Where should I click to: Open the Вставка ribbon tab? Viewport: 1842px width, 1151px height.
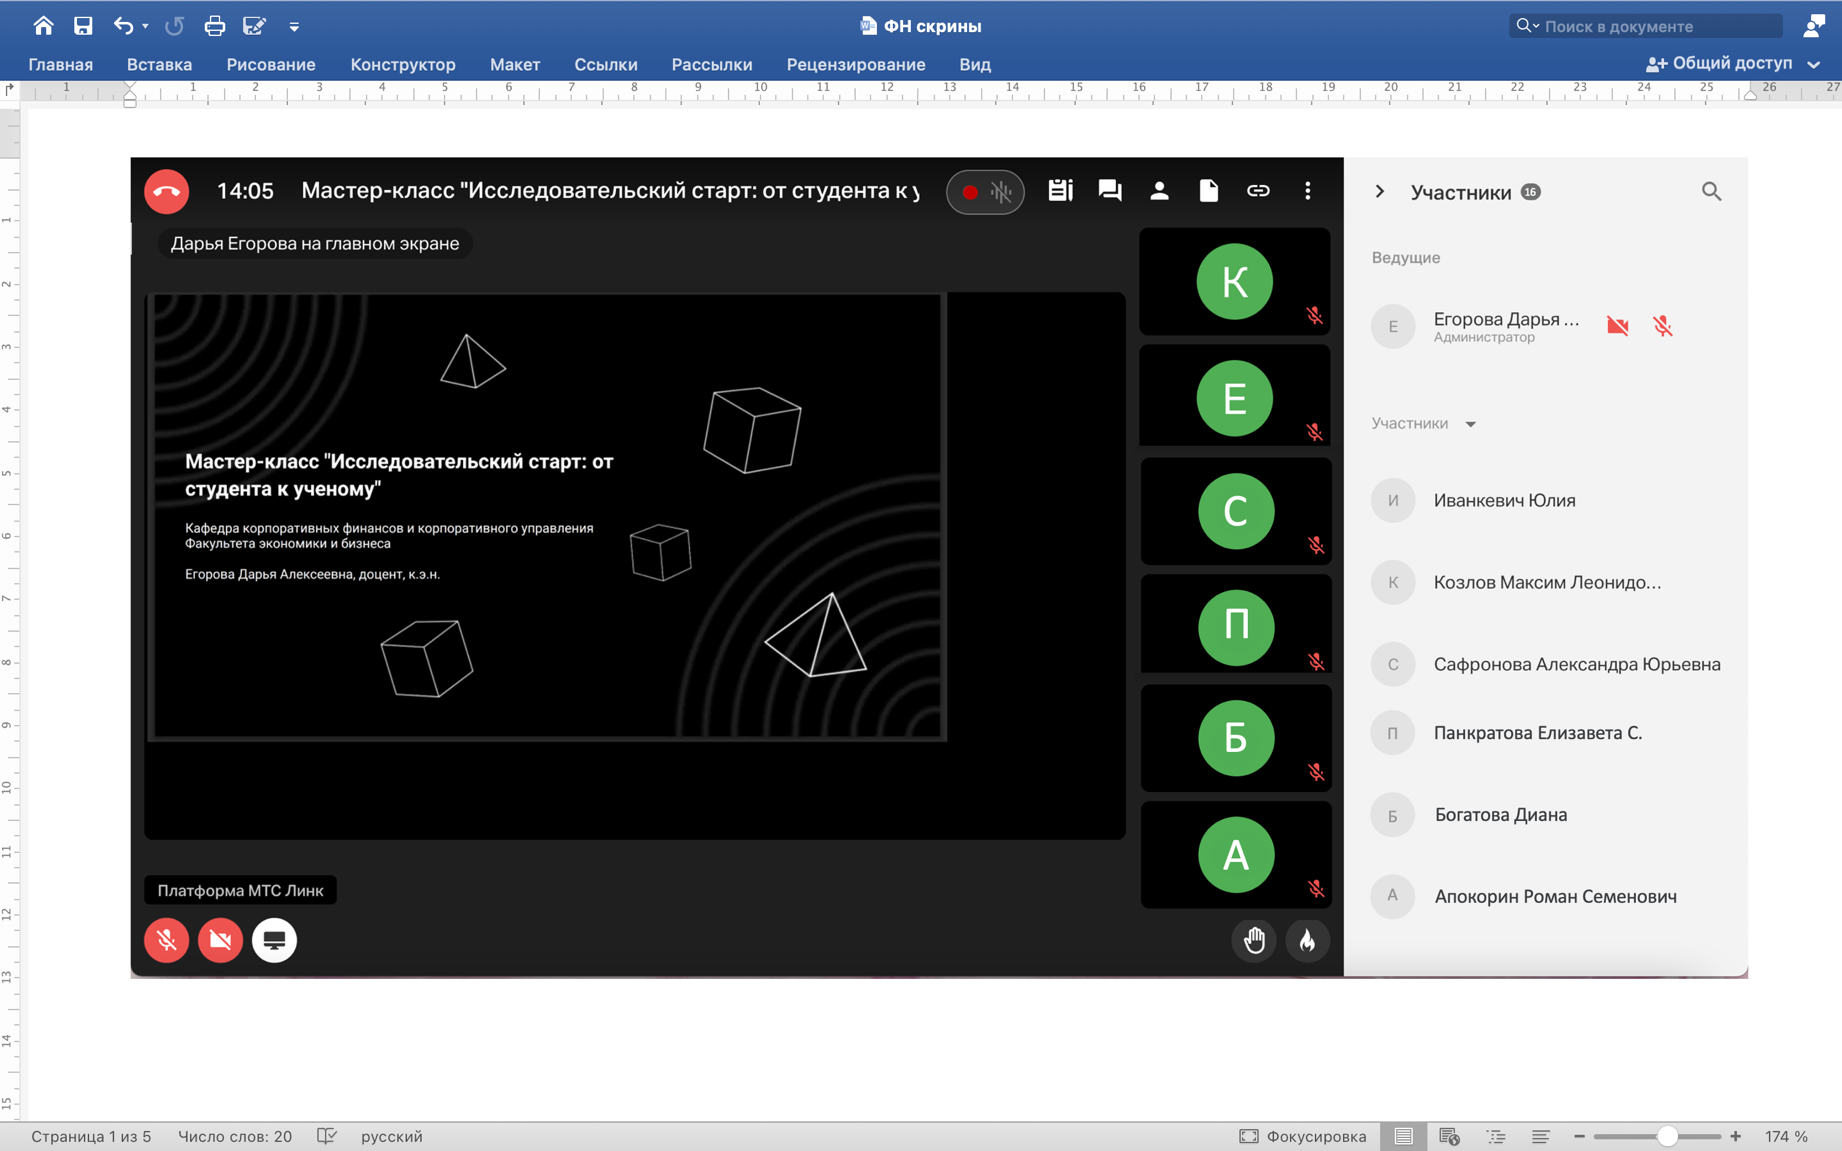pyautogui.click(x=159, y=64)
